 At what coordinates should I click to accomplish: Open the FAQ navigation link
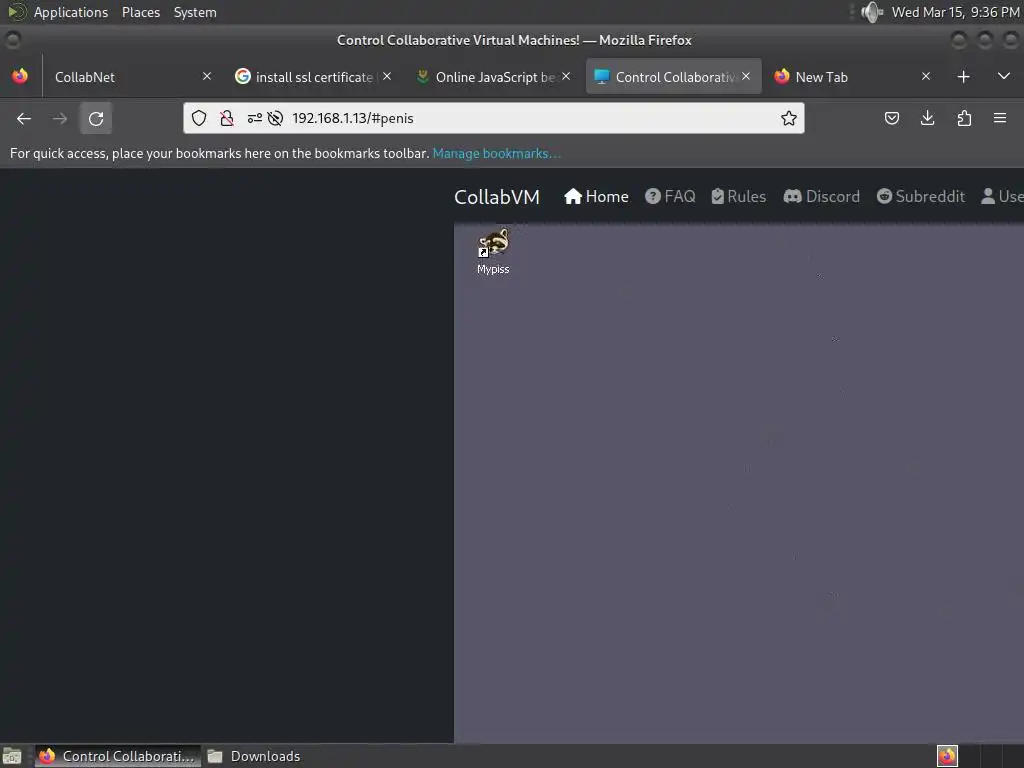(670, 197)
